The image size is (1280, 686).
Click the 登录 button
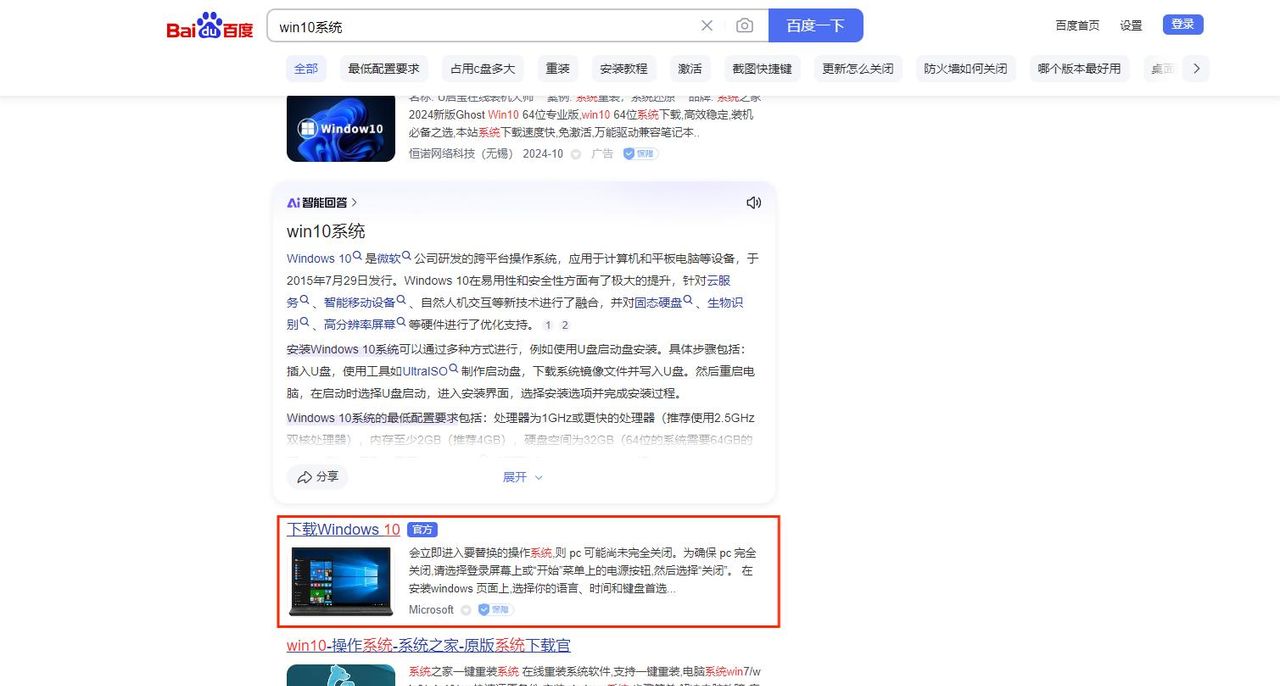coord(1183,24)
